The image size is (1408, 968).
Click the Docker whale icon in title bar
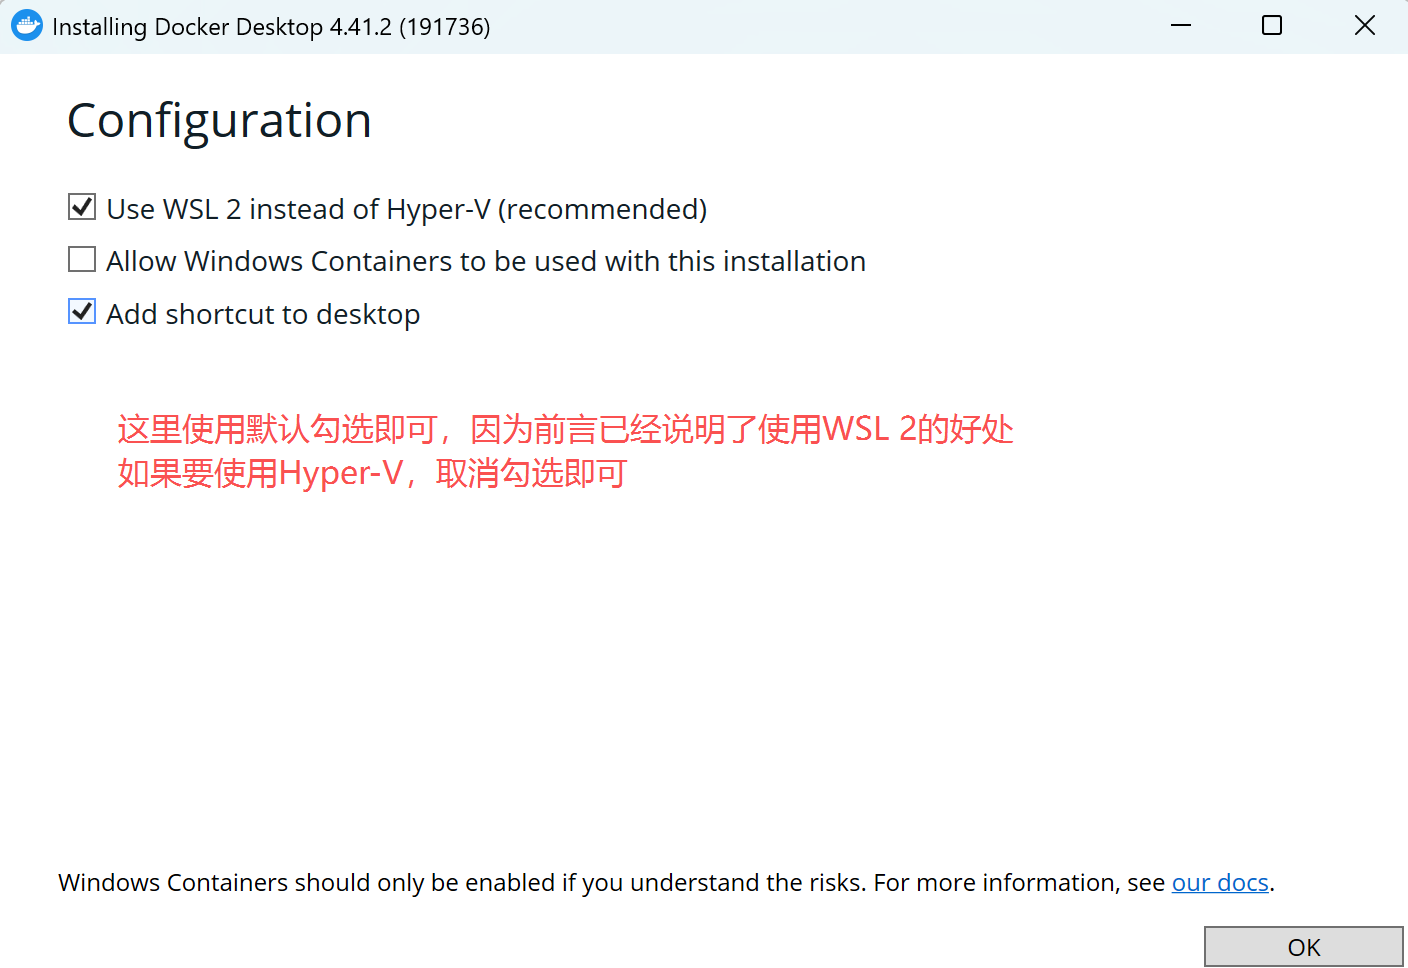pos(27,26)
